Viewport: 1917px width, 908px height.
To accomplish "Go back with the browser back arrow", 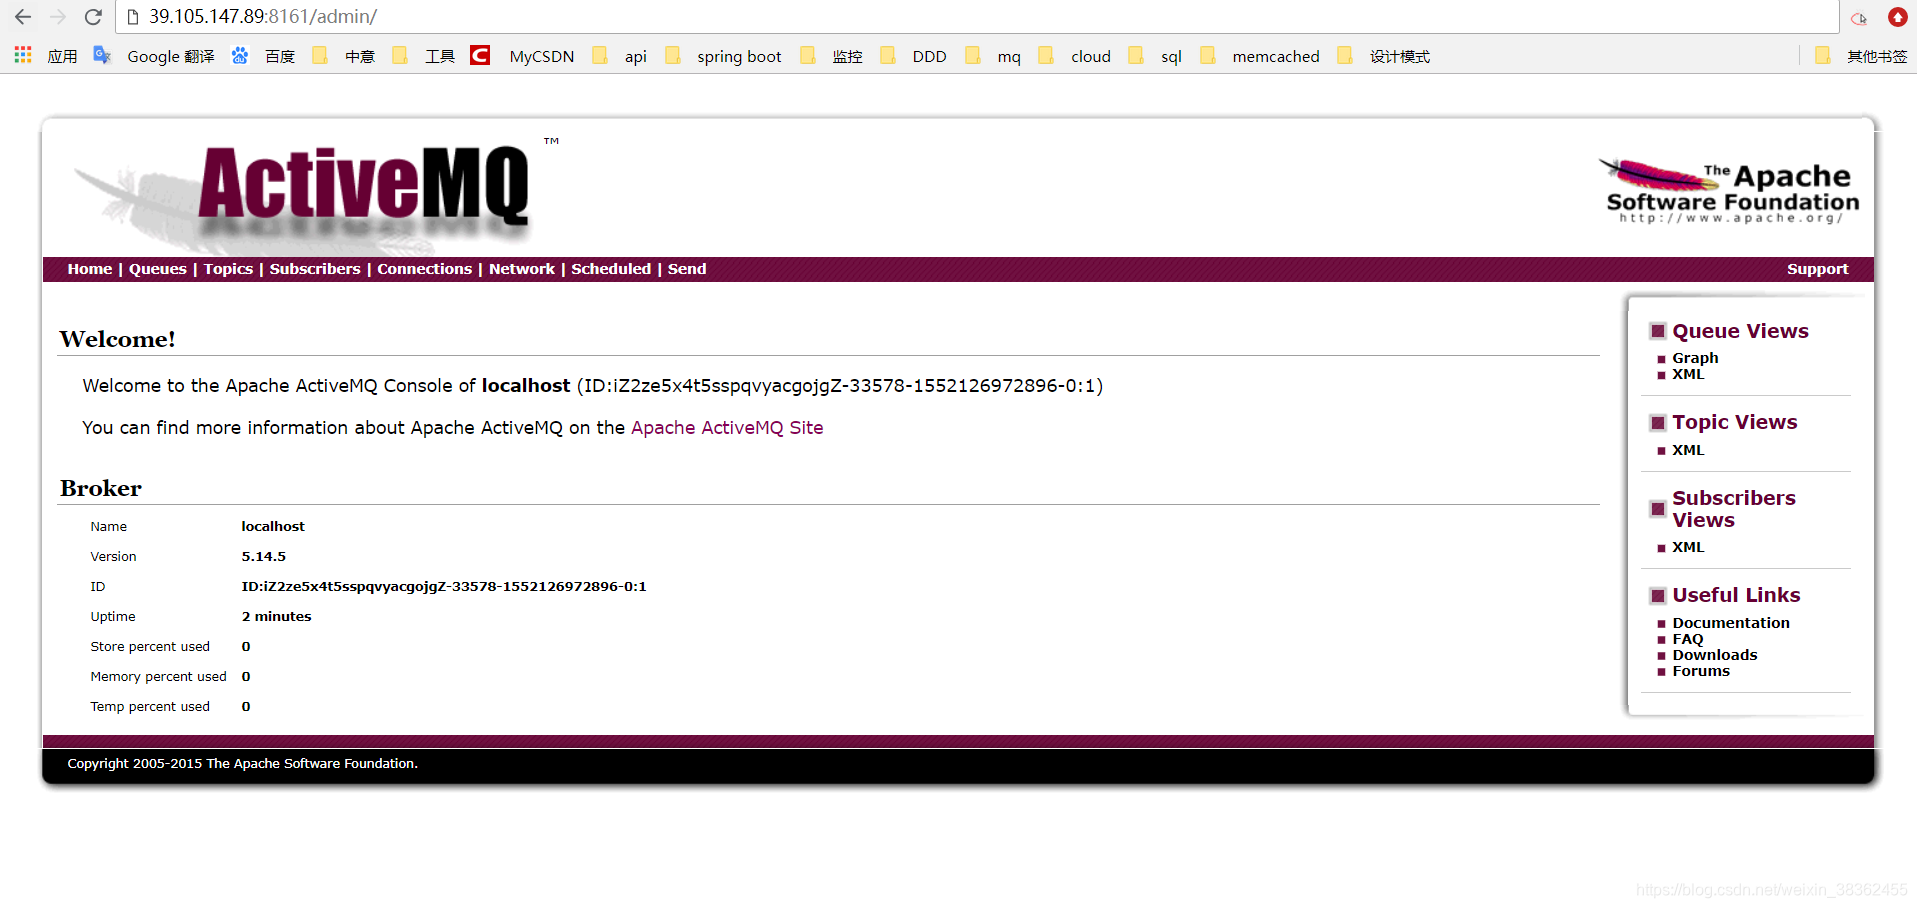I will pos(23,17).
